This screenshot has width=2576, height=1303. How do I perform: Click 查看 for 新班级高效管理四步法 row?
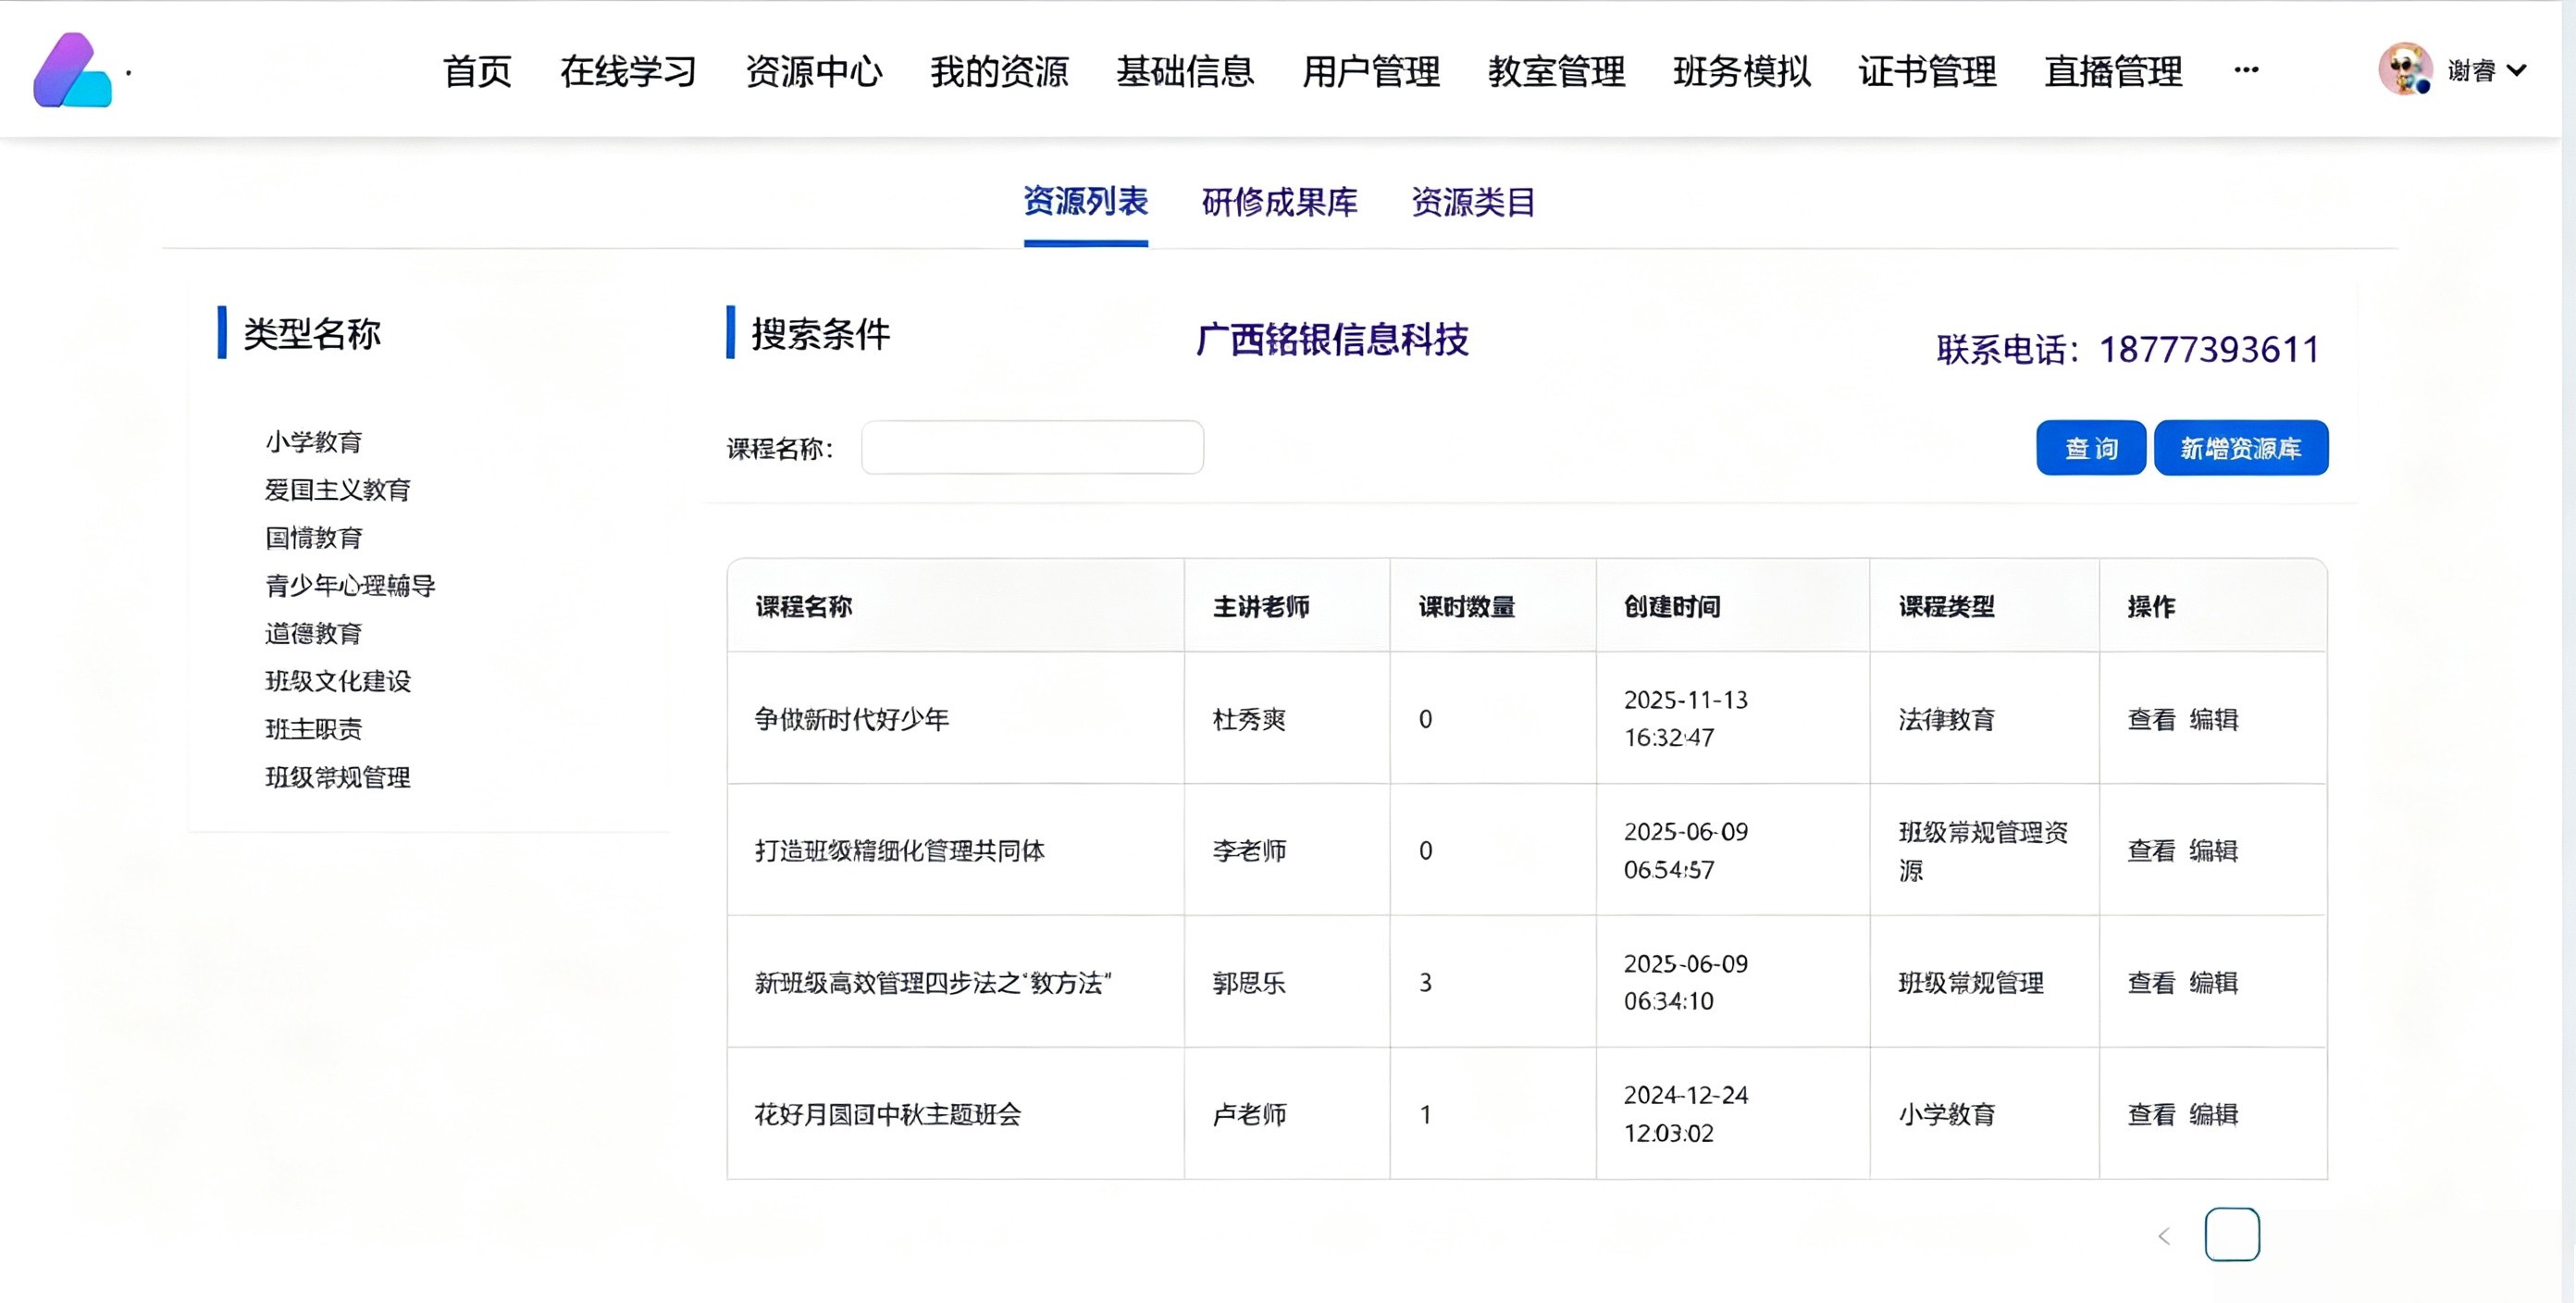2151,983
